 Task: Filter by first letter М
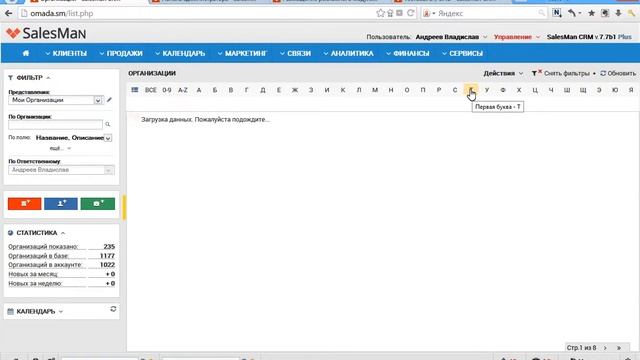click(x=375, y=90)
